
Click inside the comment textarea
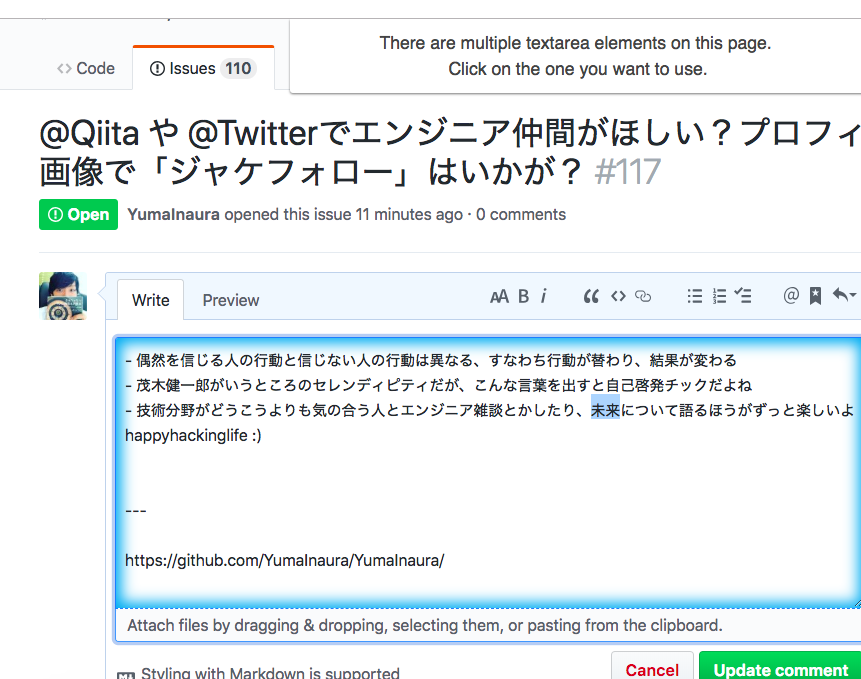tap(488, 472)
